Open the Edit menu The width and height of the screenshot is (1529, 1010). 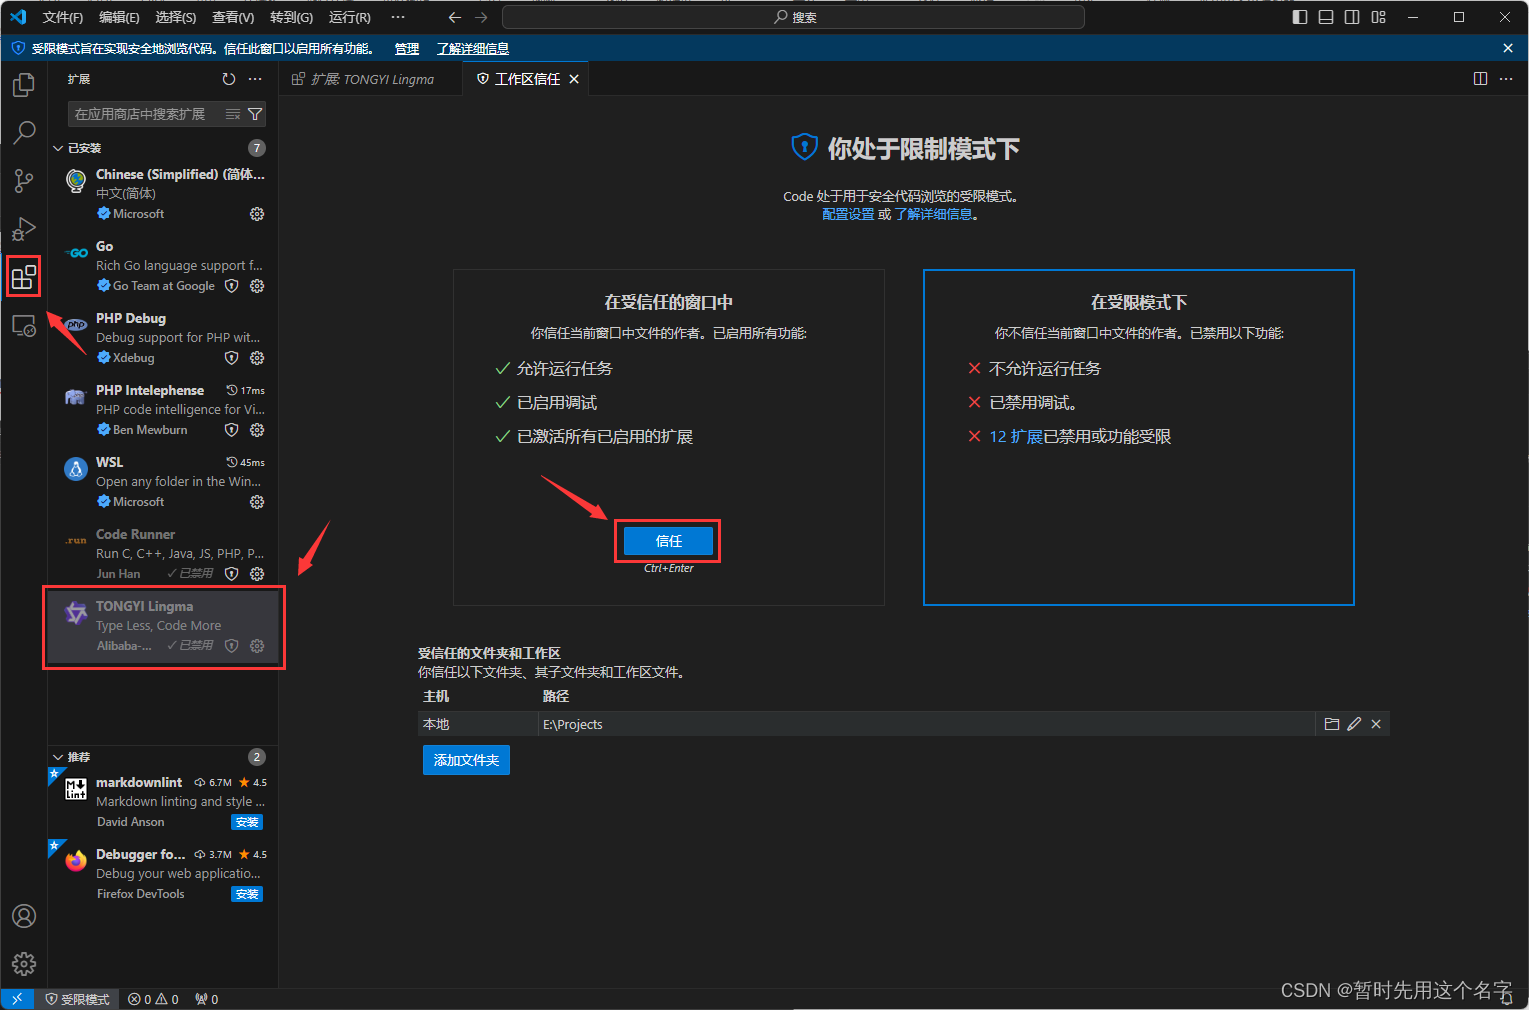pyautogui.click(x=119, y=17)
